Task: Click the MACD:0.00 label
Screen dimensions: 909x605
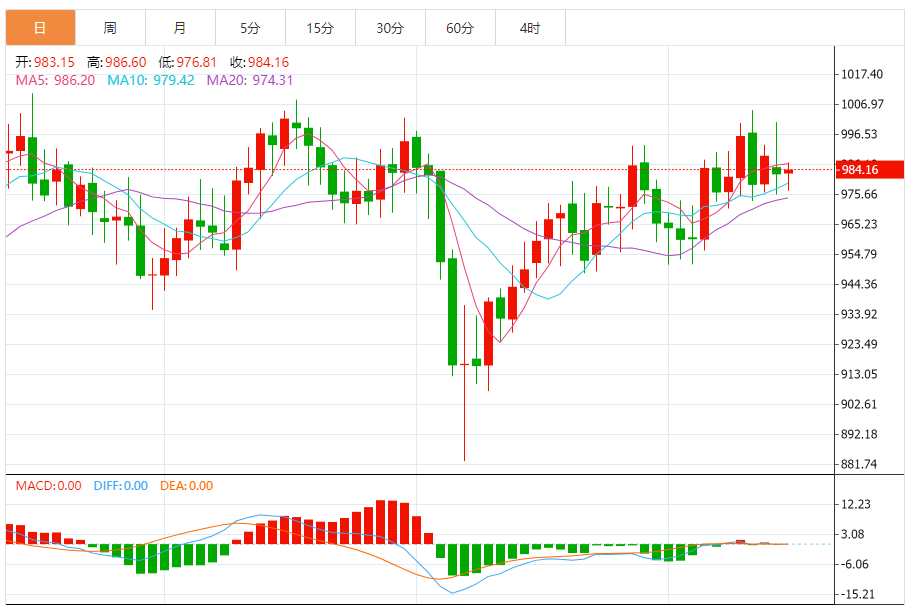Action: (x=48, y=486)
